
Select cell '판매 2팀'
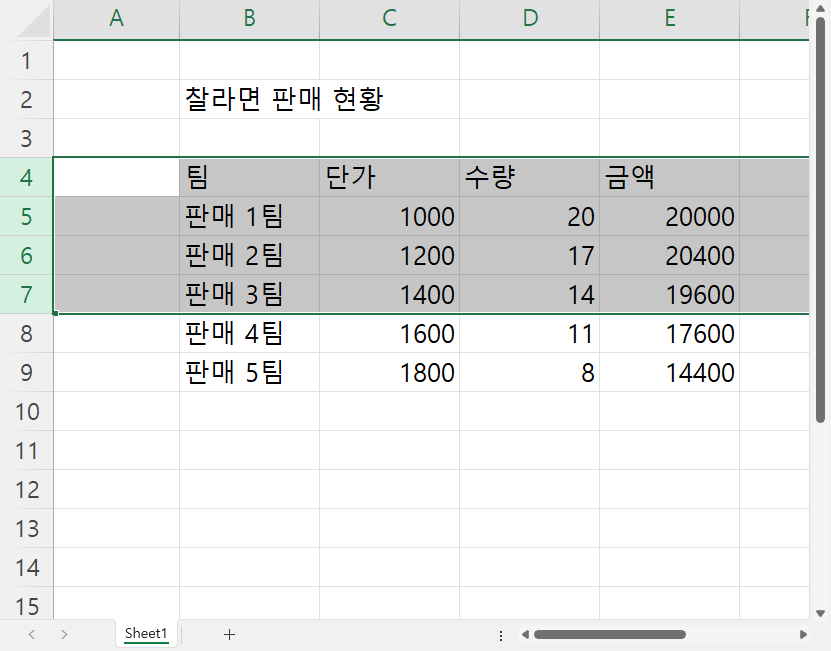250,256
